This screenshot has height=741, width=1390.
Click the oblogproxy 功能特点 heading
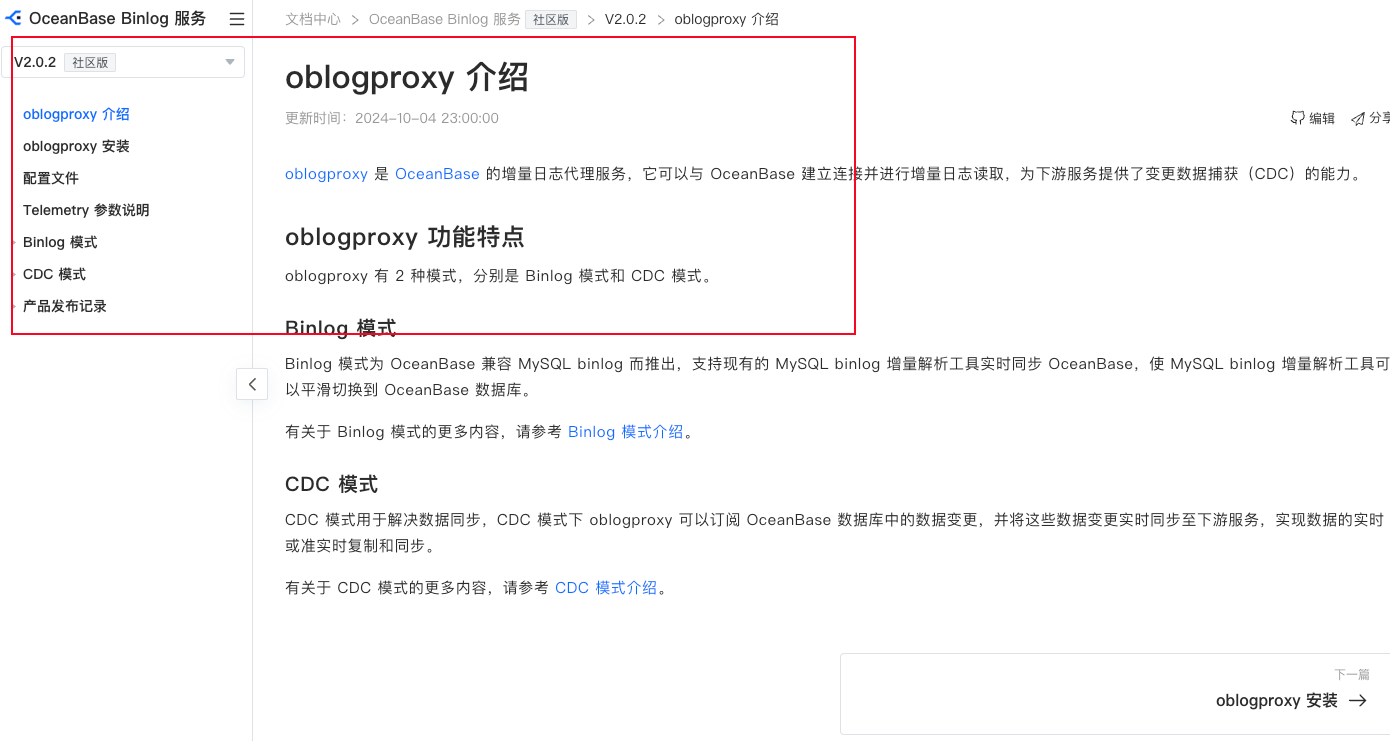coord(405,237)
